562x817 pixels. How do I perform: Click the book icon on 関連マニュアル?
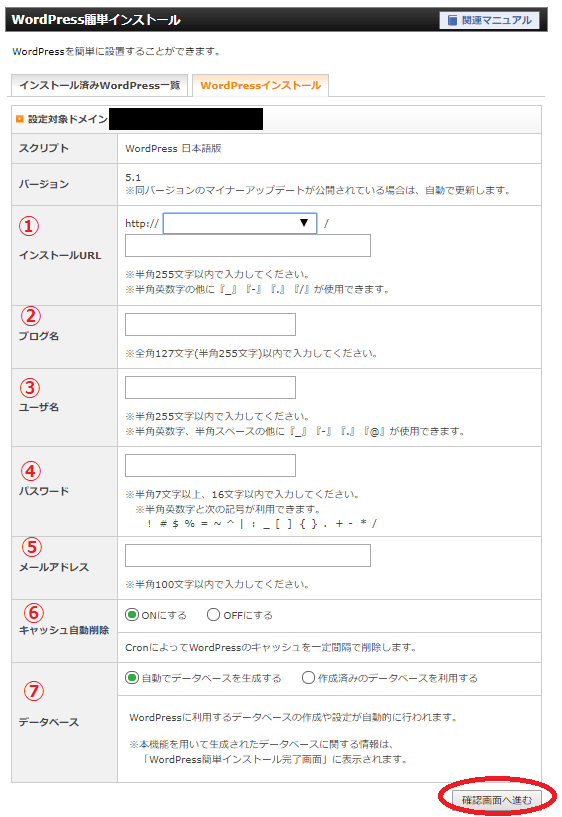click(453, 20)
